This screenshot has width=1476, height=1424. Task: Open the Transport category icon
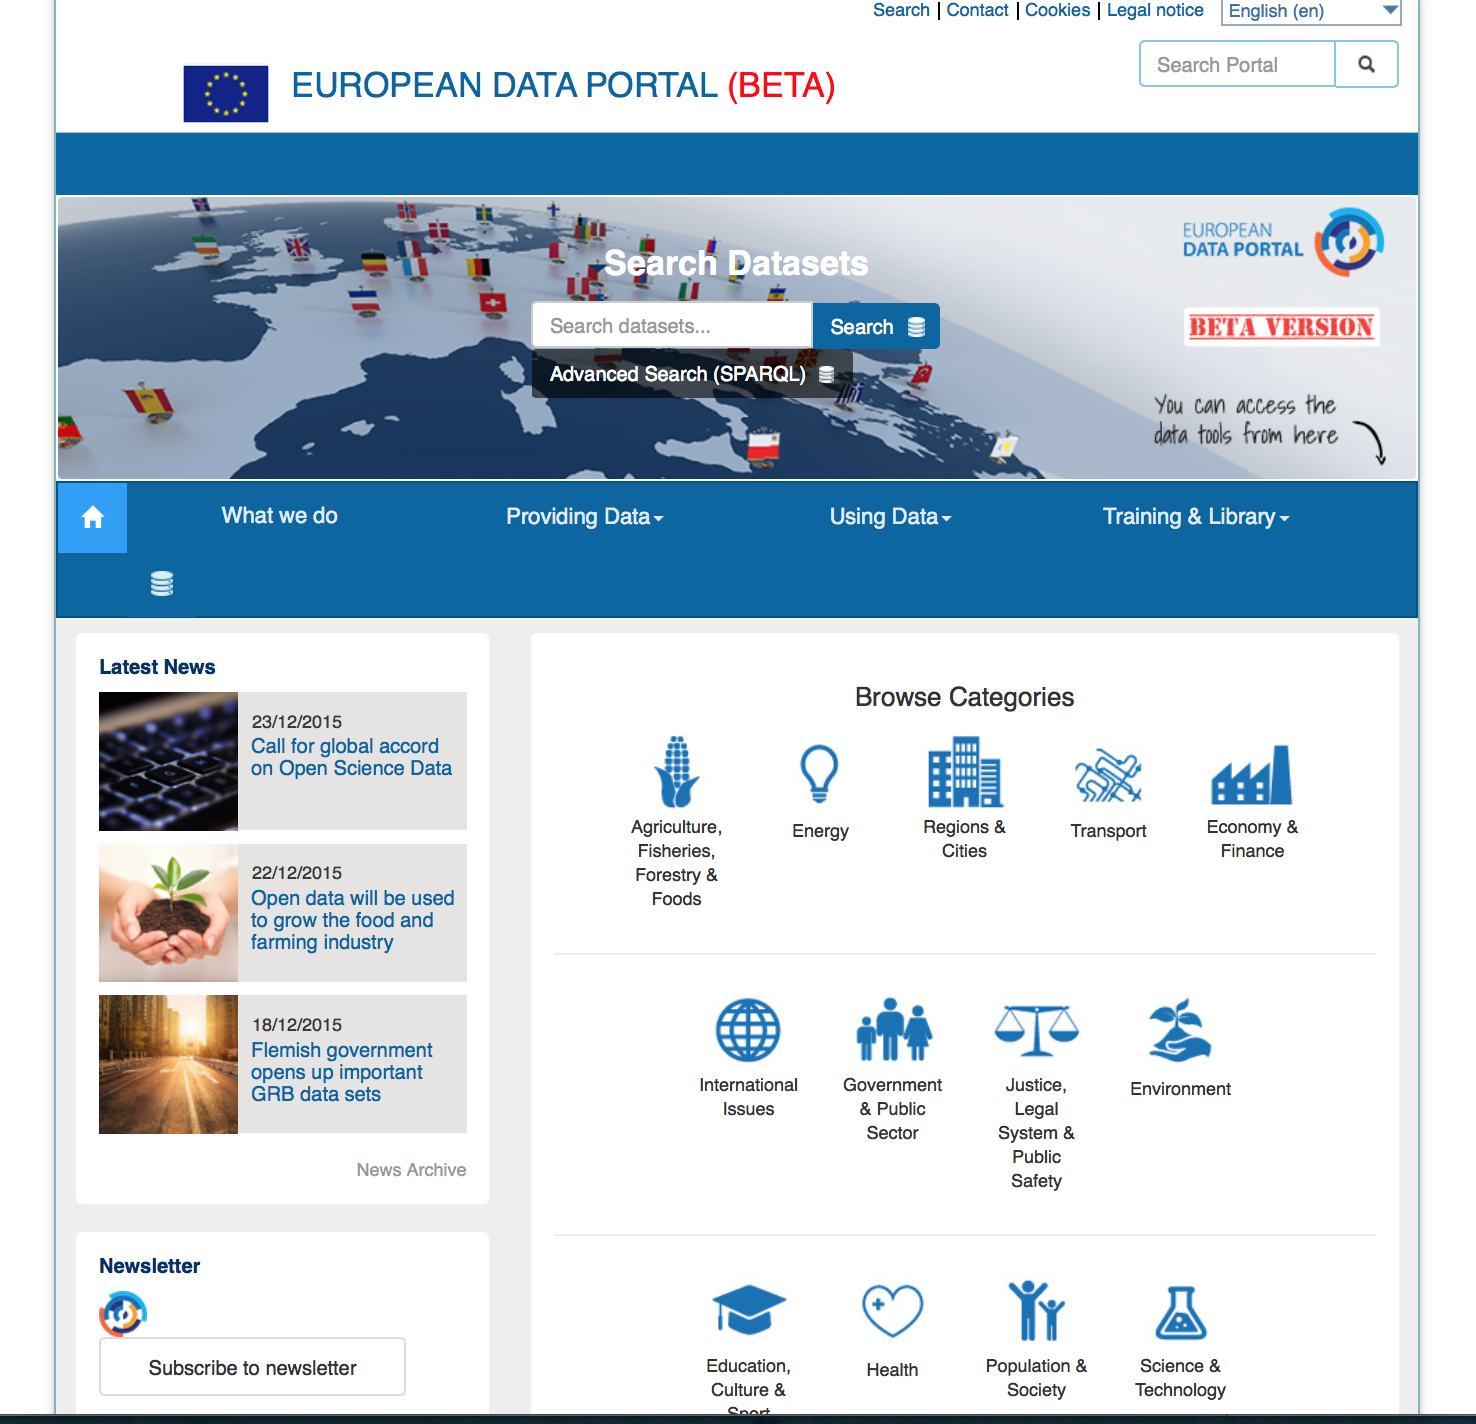pos(1108,775)
